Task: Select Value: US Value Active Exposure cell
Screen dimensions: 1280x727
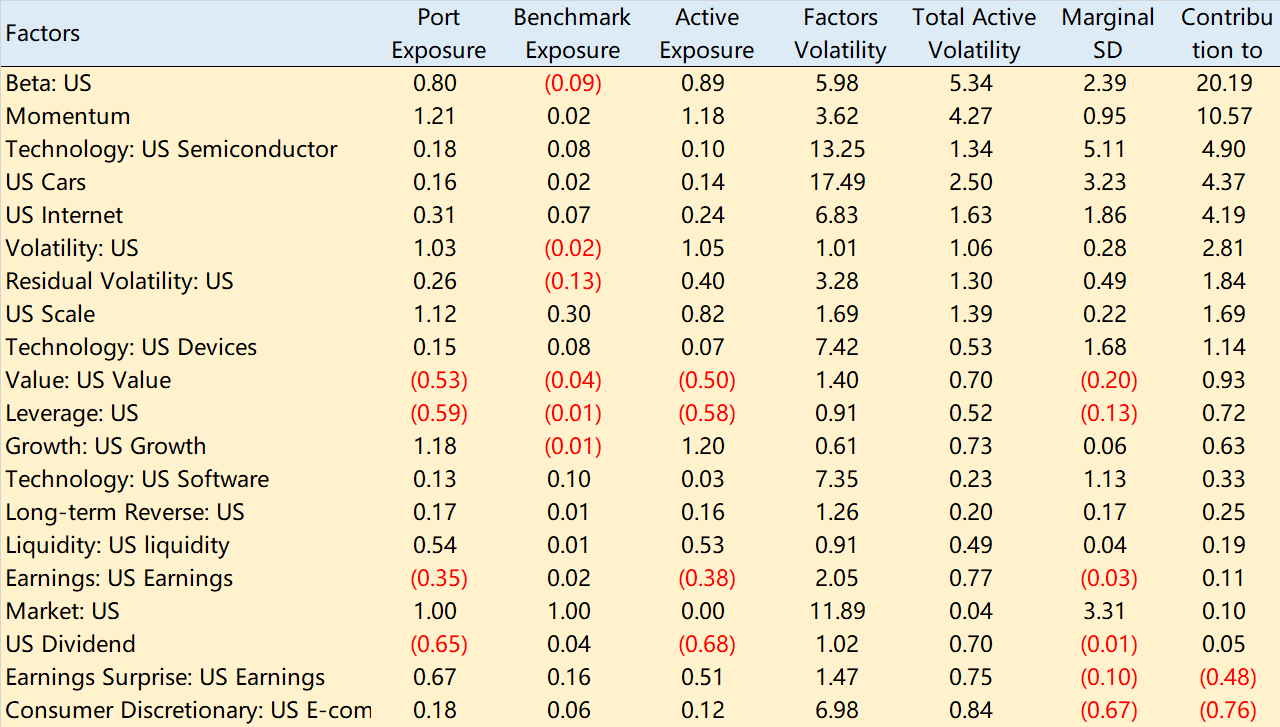Action: pyautogui.click(x=707, y=380)
